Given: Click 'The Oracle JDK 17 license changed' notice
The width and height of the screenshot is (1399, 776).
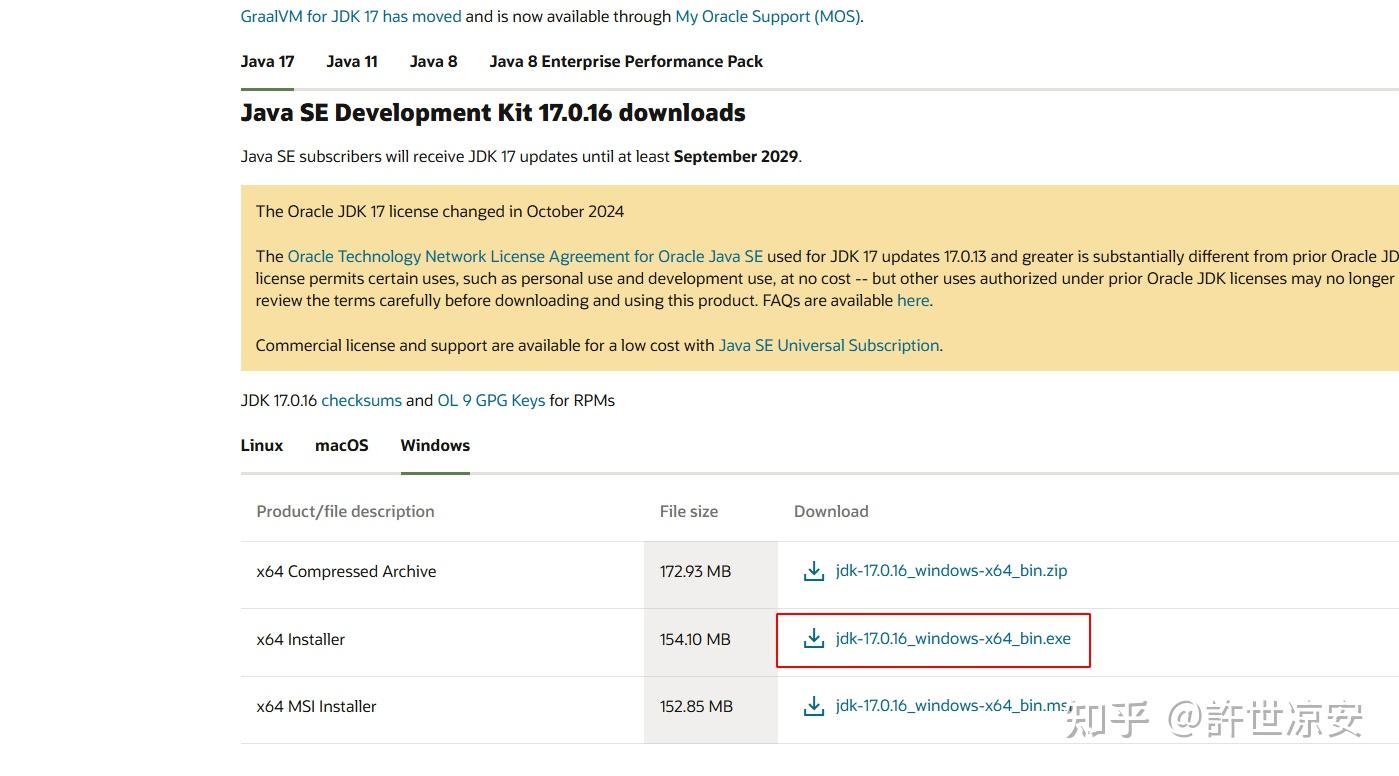Looking at the screenshot, I should (x=440, y=211).
